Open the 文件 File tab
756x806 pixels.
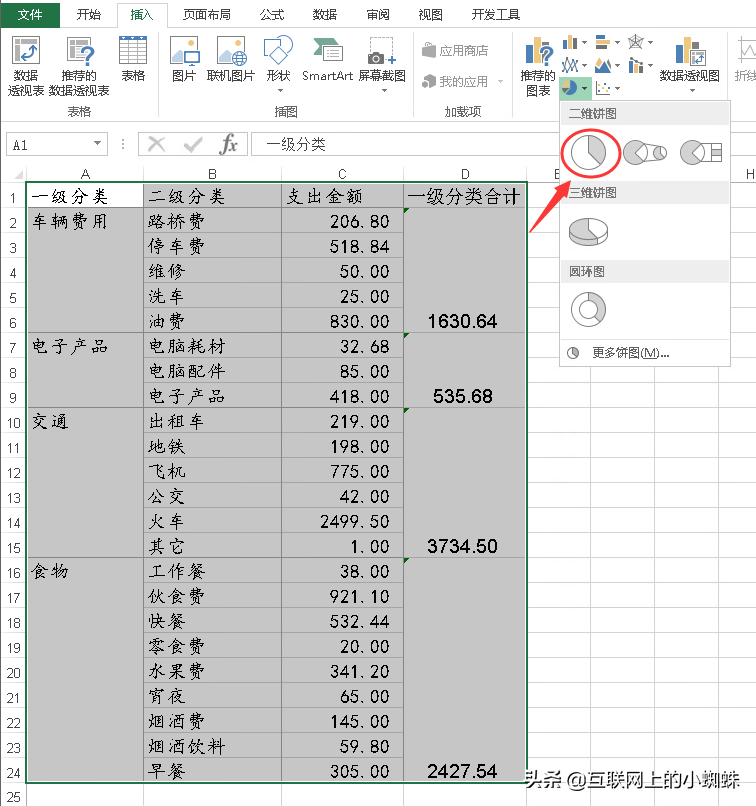(x=30, y=14)
